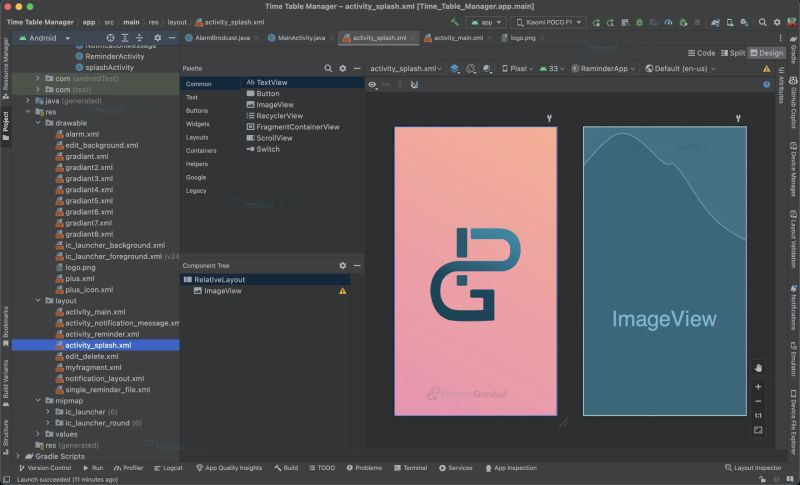Open the Default (en-us) locale dropdown
This screenshot has width=800, height=485.
680,68
